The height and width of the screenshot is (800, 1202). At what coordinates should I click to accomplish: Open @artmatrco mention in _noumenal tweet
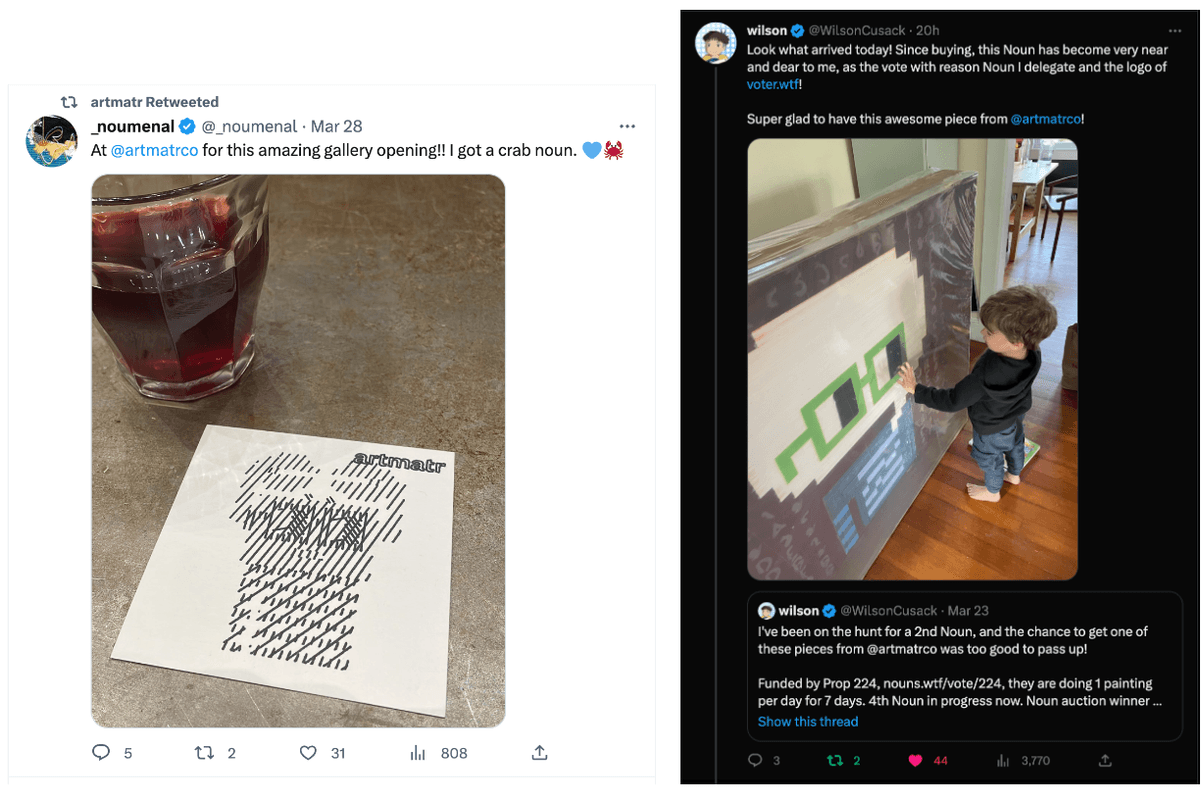[x=154, y=151]
